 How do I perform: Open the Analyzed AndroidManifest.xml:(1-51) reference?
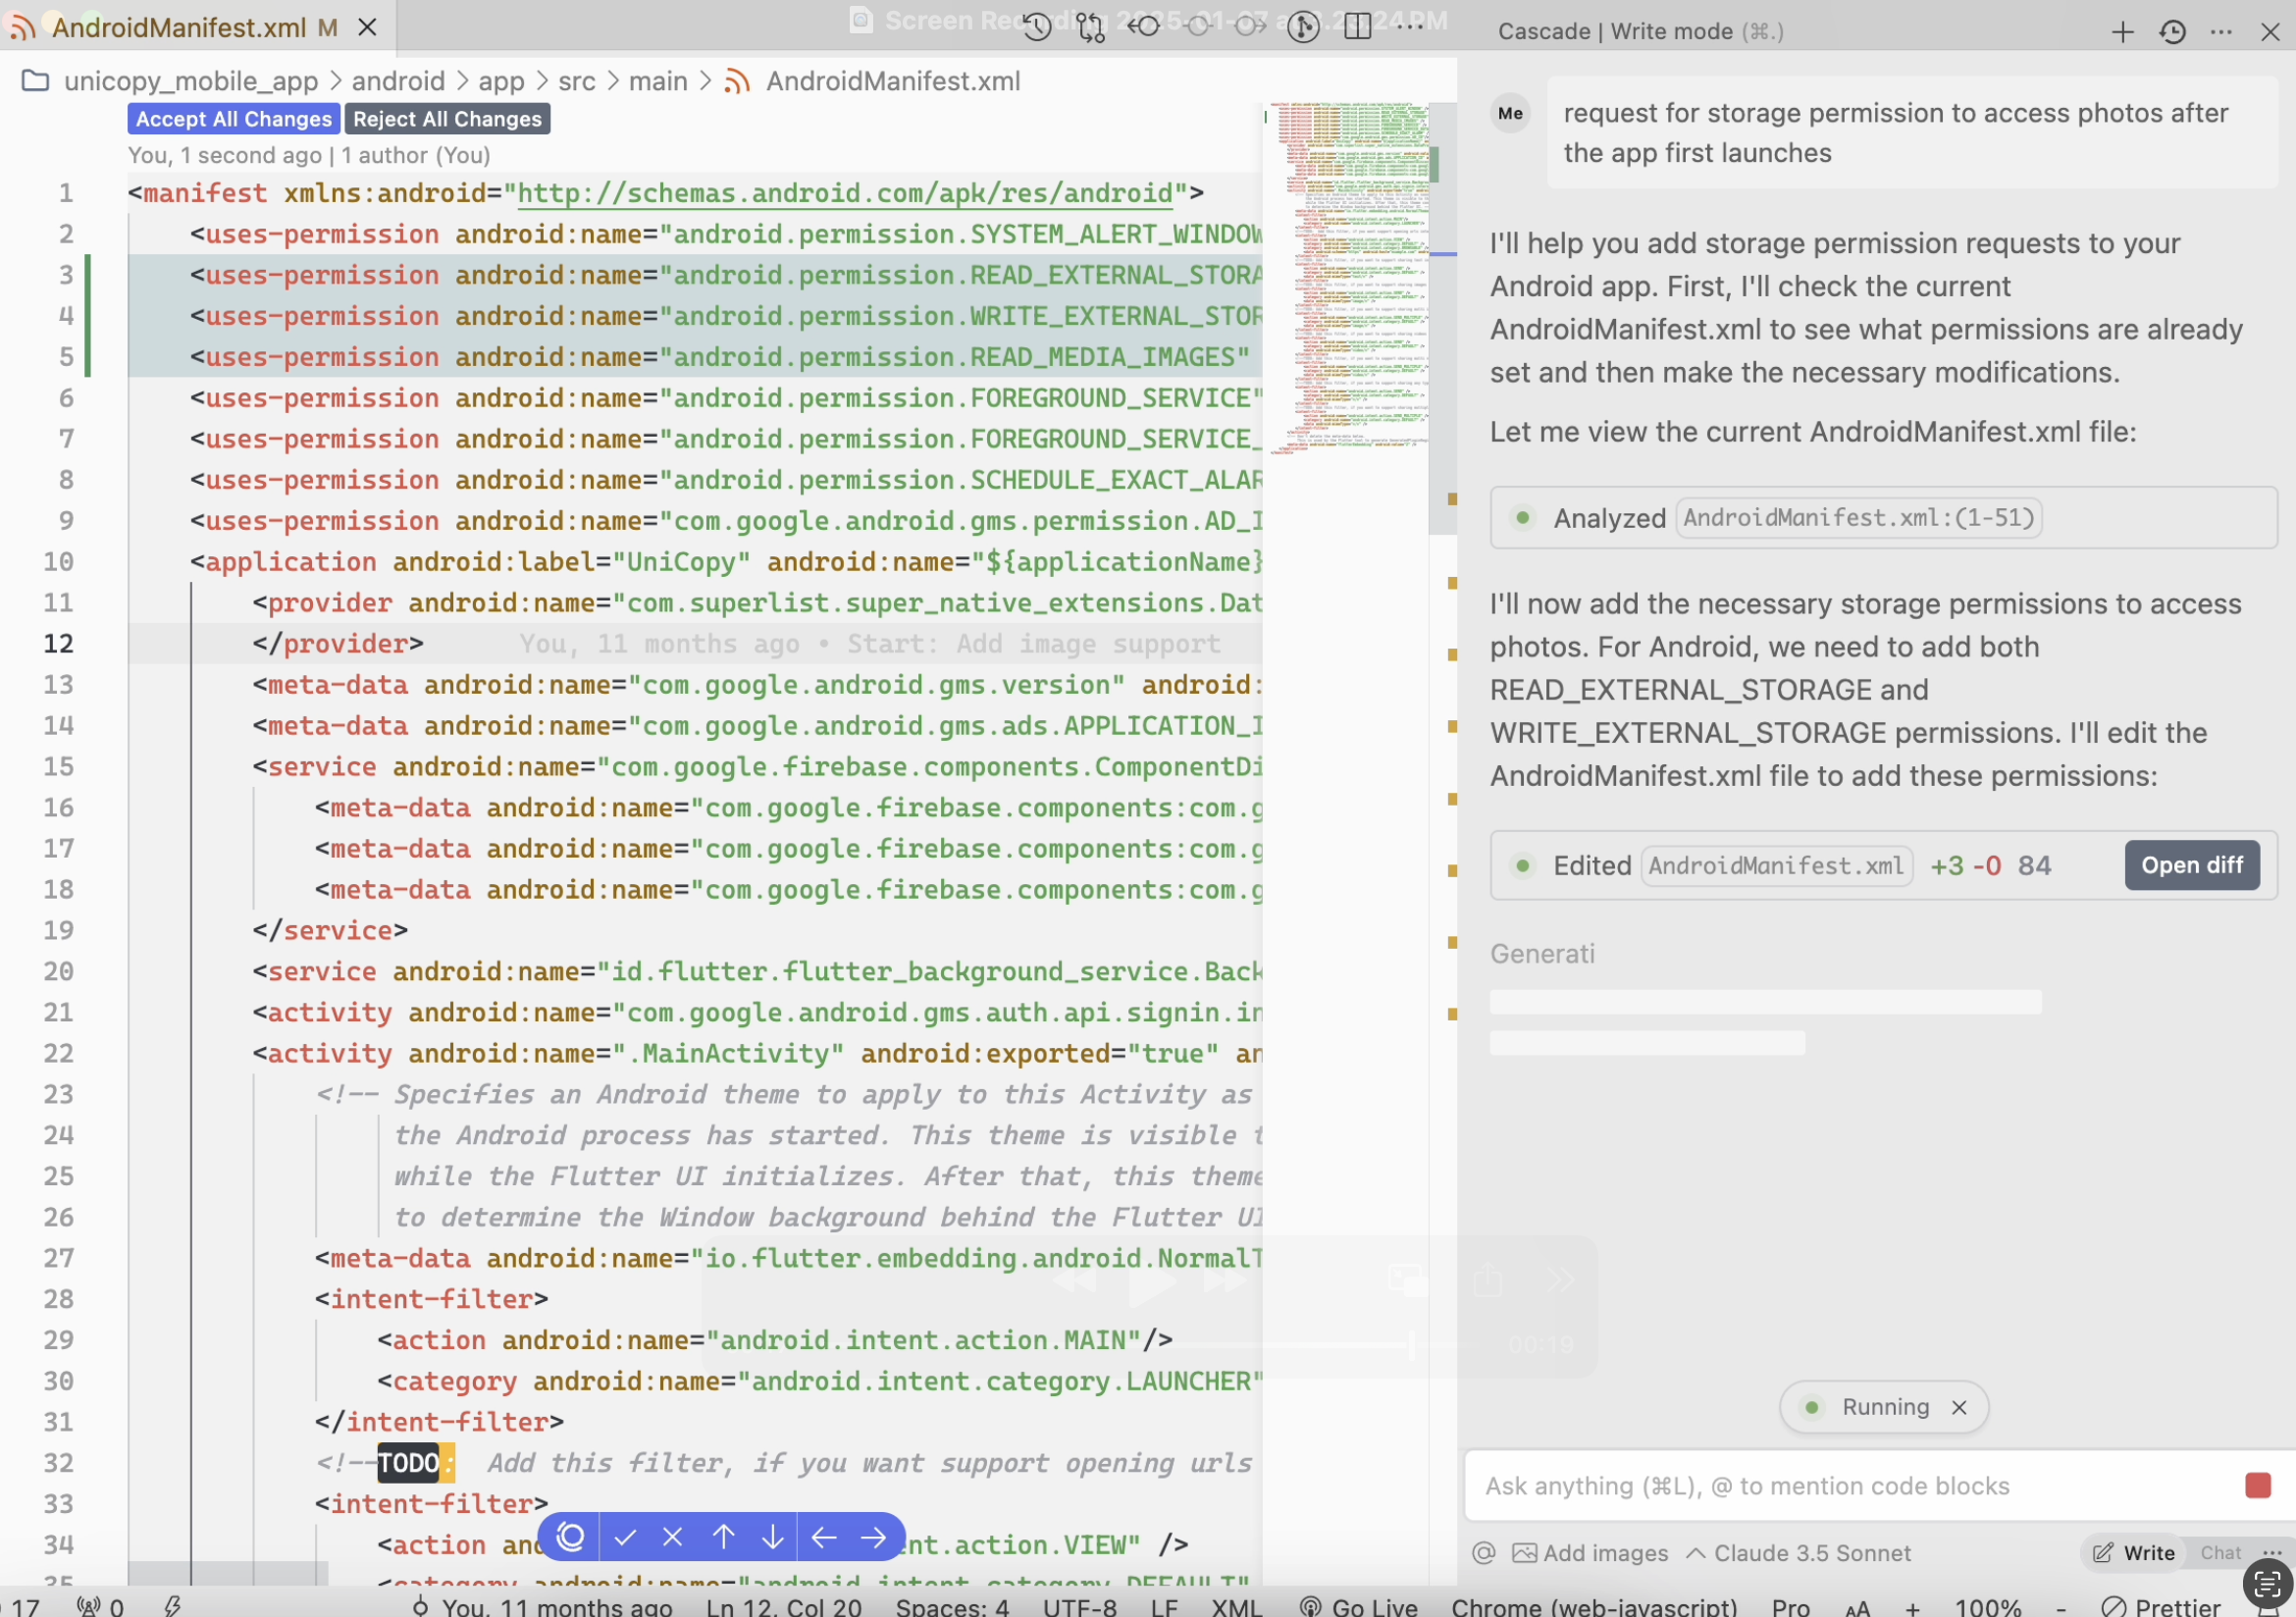click(1859, 518)
